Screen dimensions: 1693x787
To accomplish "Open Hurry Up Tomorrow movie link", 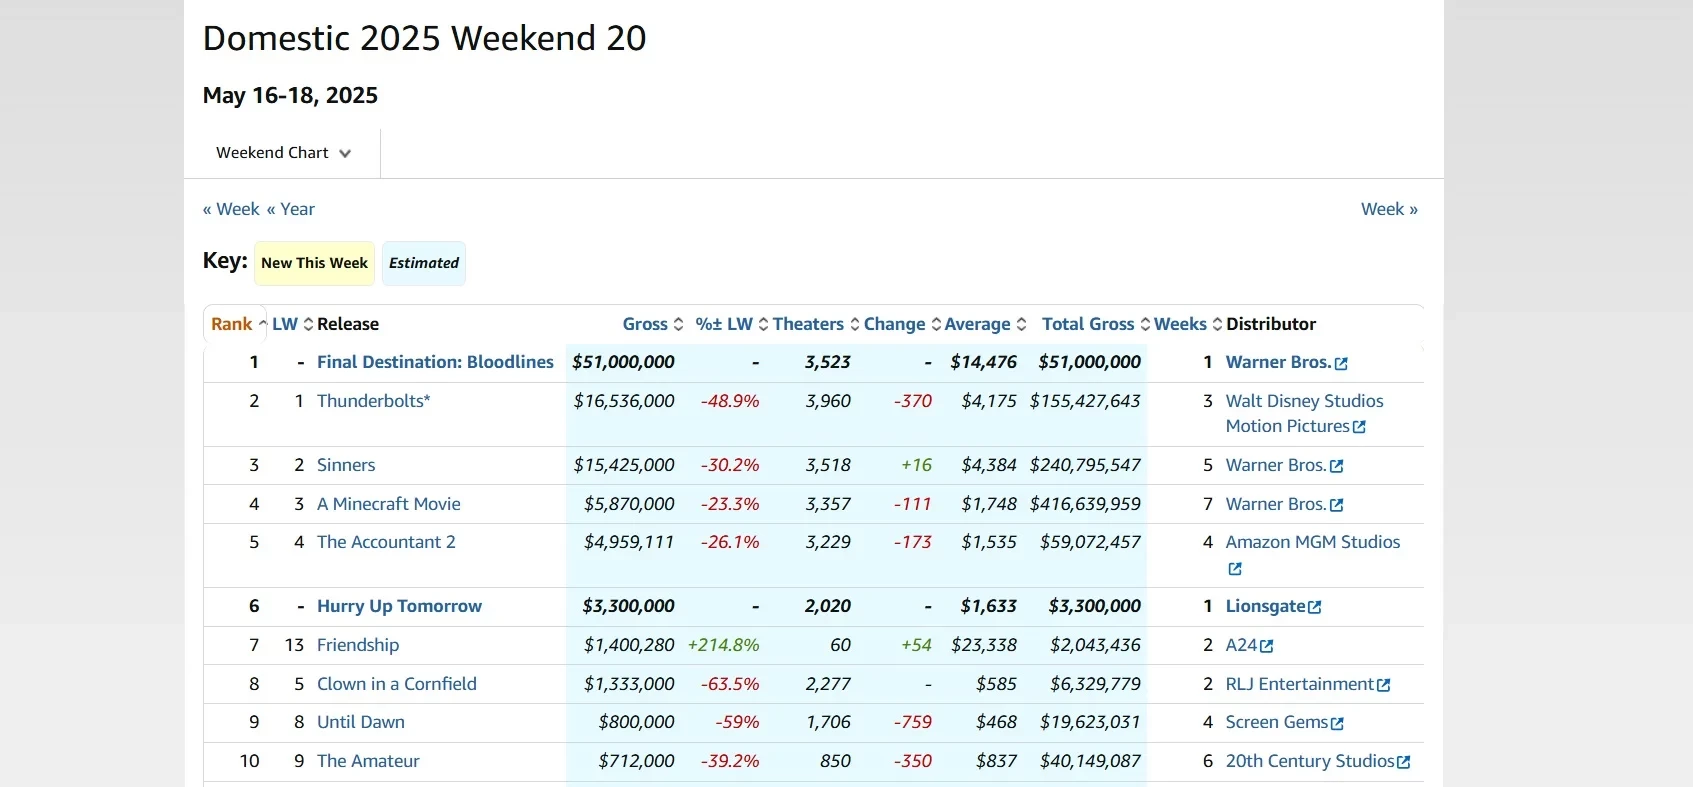I will coord(399,606).
